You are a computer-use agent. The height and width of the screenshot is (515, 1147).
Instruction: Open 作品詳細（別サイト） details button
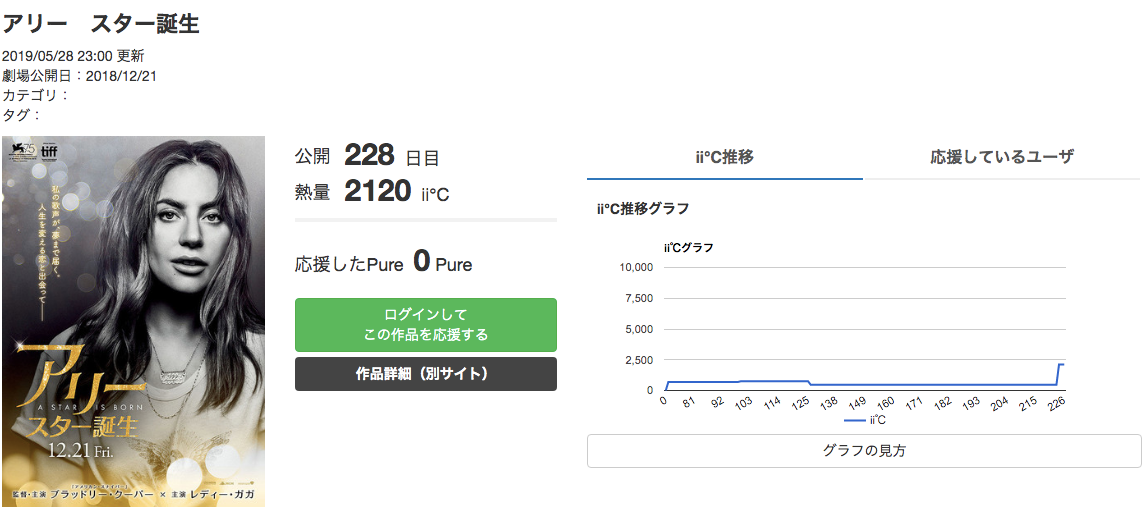pyautogui.click(x=426, y=374)
